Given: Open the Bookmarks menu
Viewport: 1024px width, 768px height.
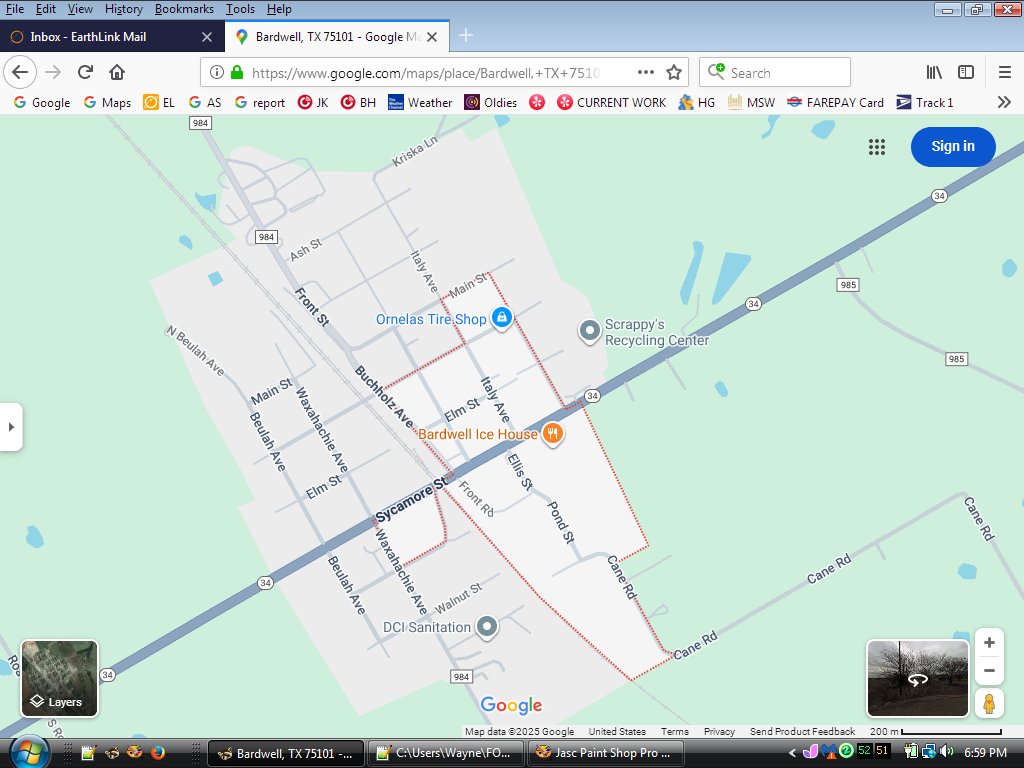Looking at the screenshot, I should pyautogui.click(x=184, y=9).
